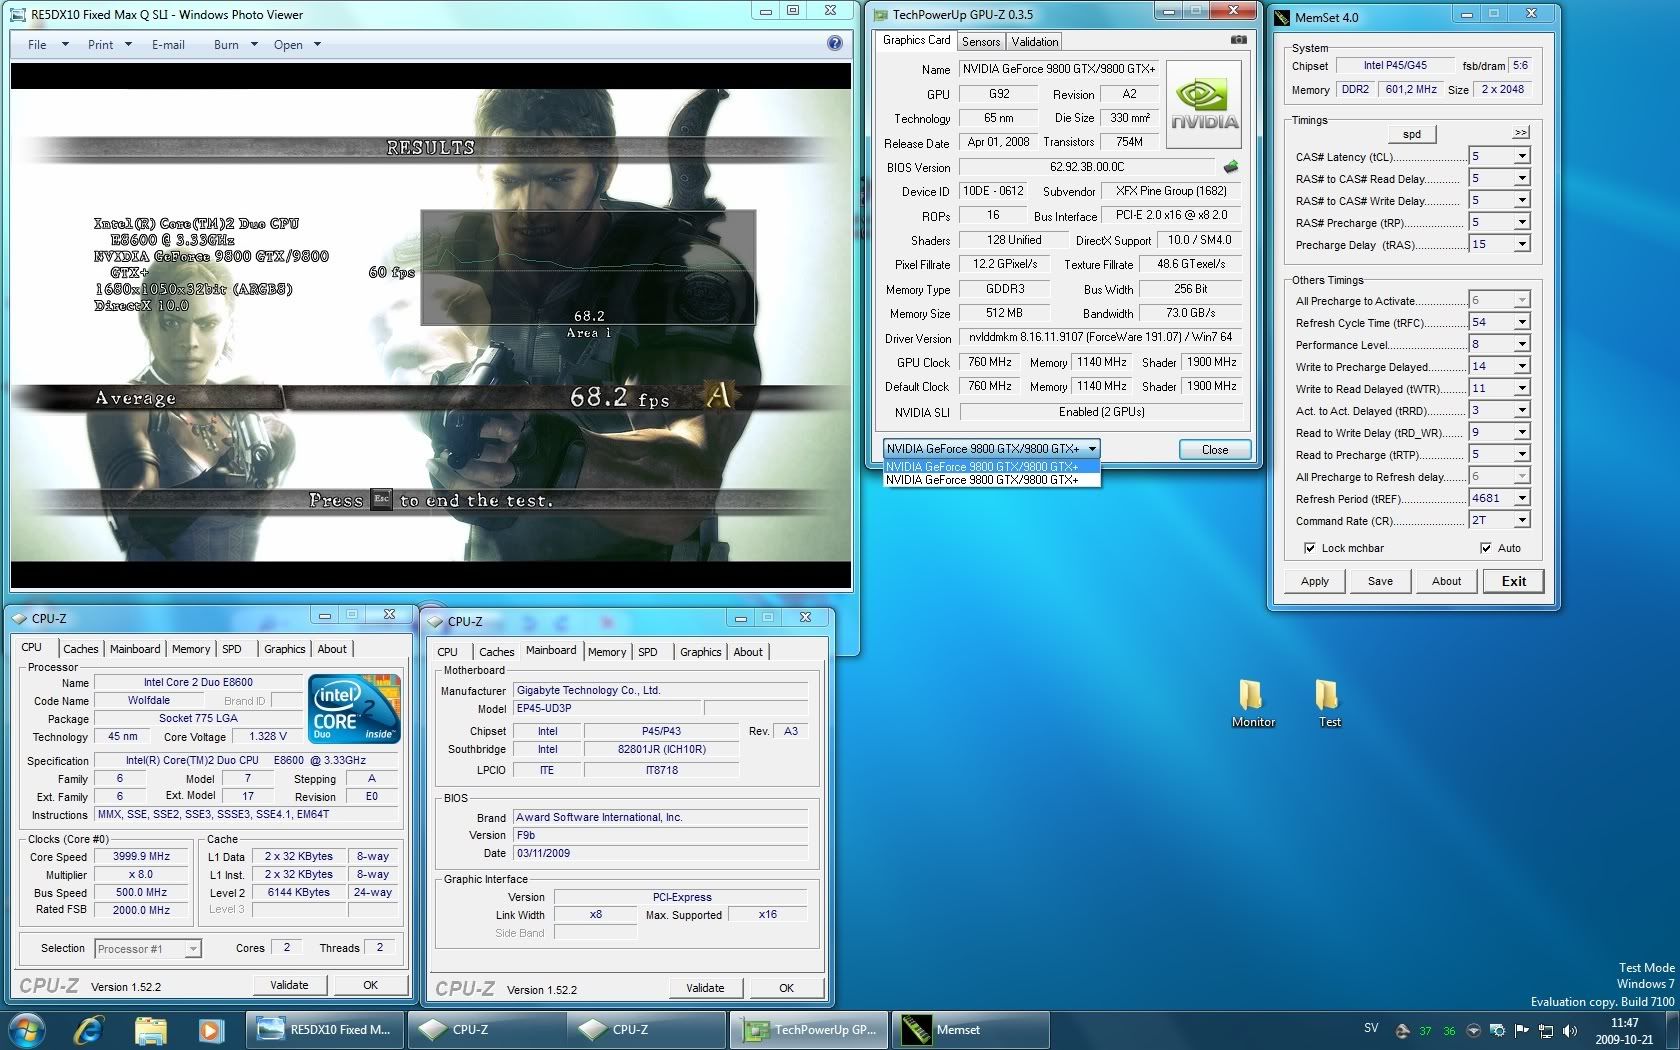Open Windows Explorer from the taskbar
Viewport: 1680px width, 1050px height.
click(x=150, y=1029)
